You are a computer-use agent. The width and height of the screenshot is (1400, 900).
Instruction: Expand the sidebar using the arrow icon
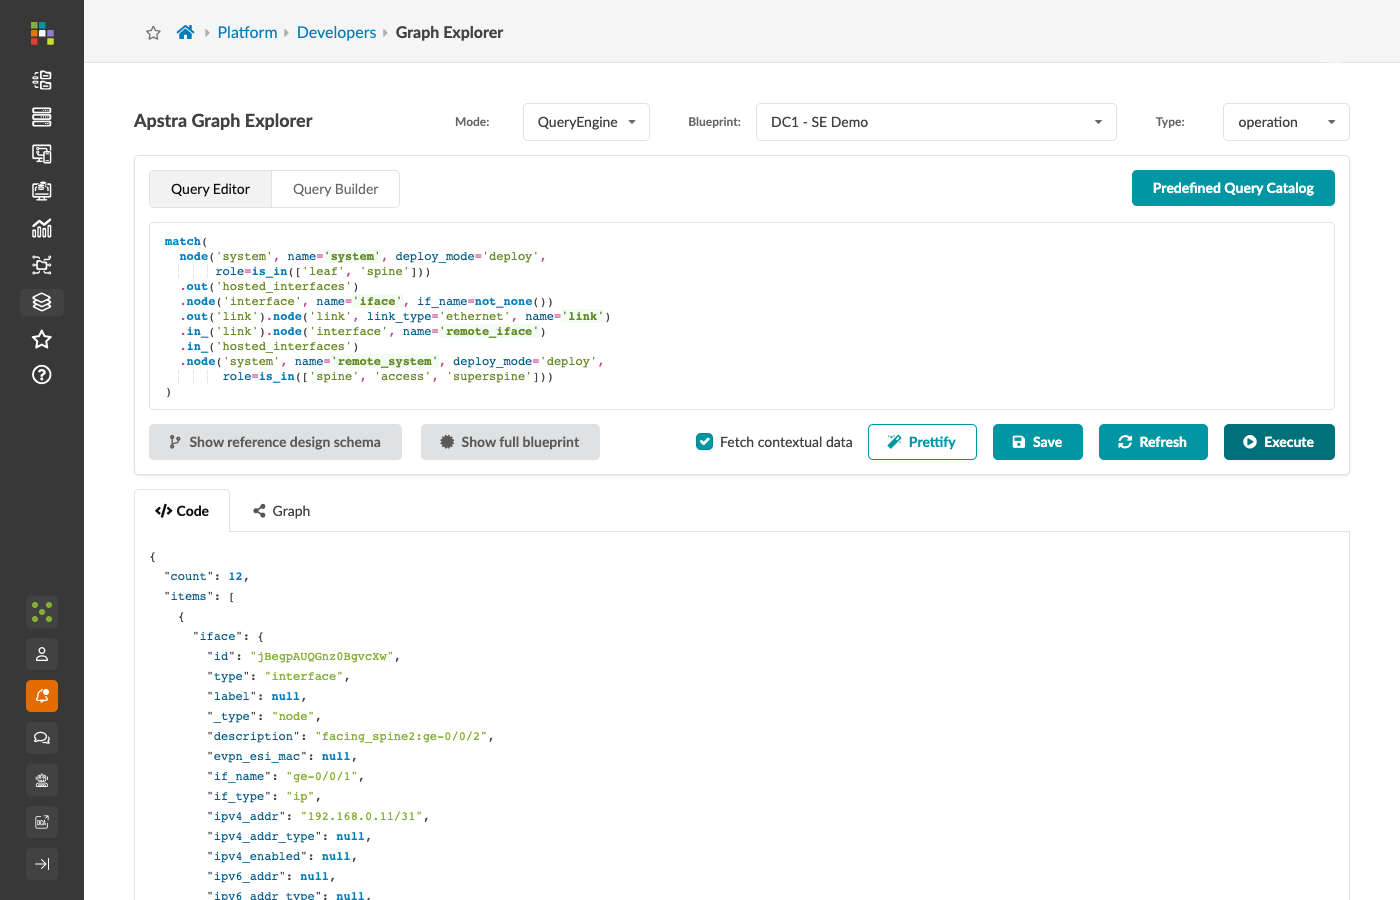[x=42, y=864]
